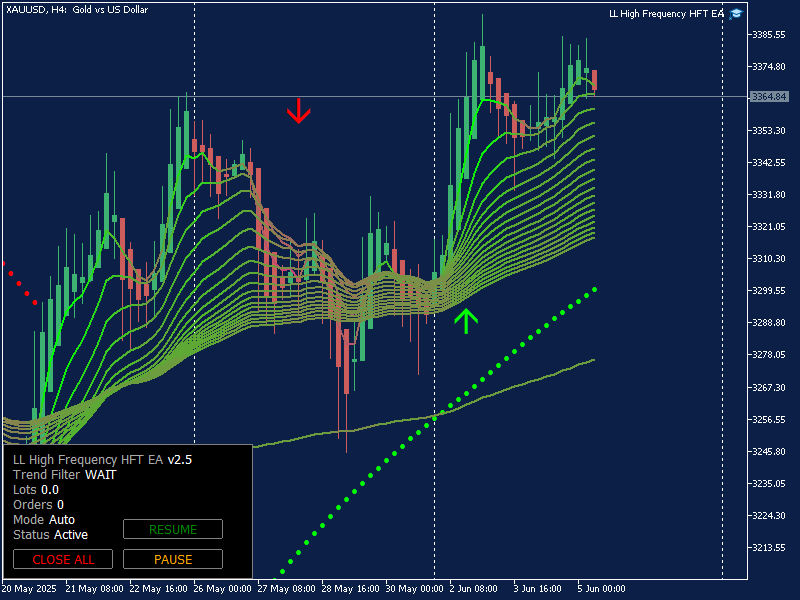Image resolution: width=800 pixels, height=600 pixels.
Task: Click the 3213.55 price scale label
Action: click(x=769, y=547)
